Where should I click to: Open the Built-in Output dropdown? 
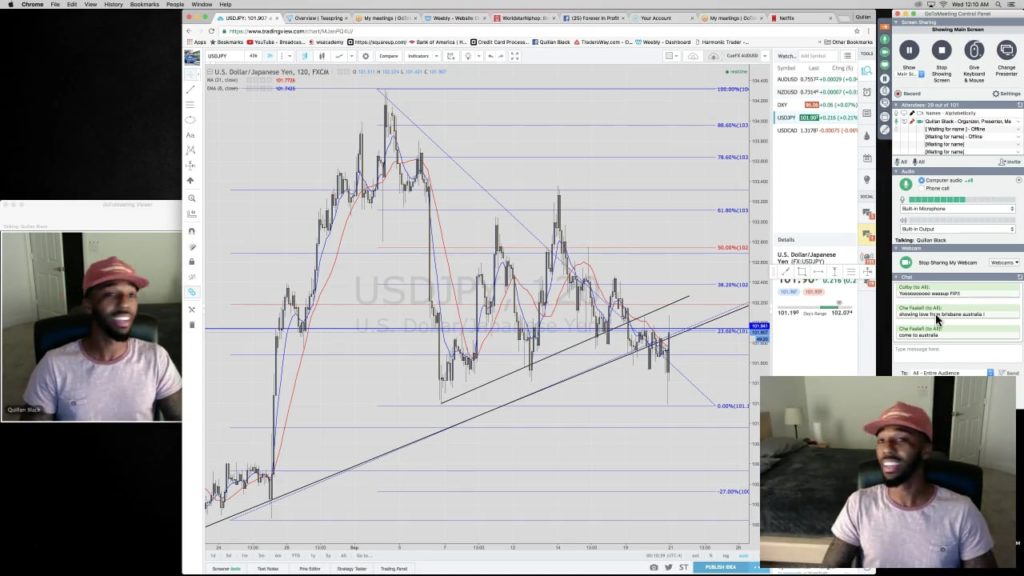click(957, 229)
